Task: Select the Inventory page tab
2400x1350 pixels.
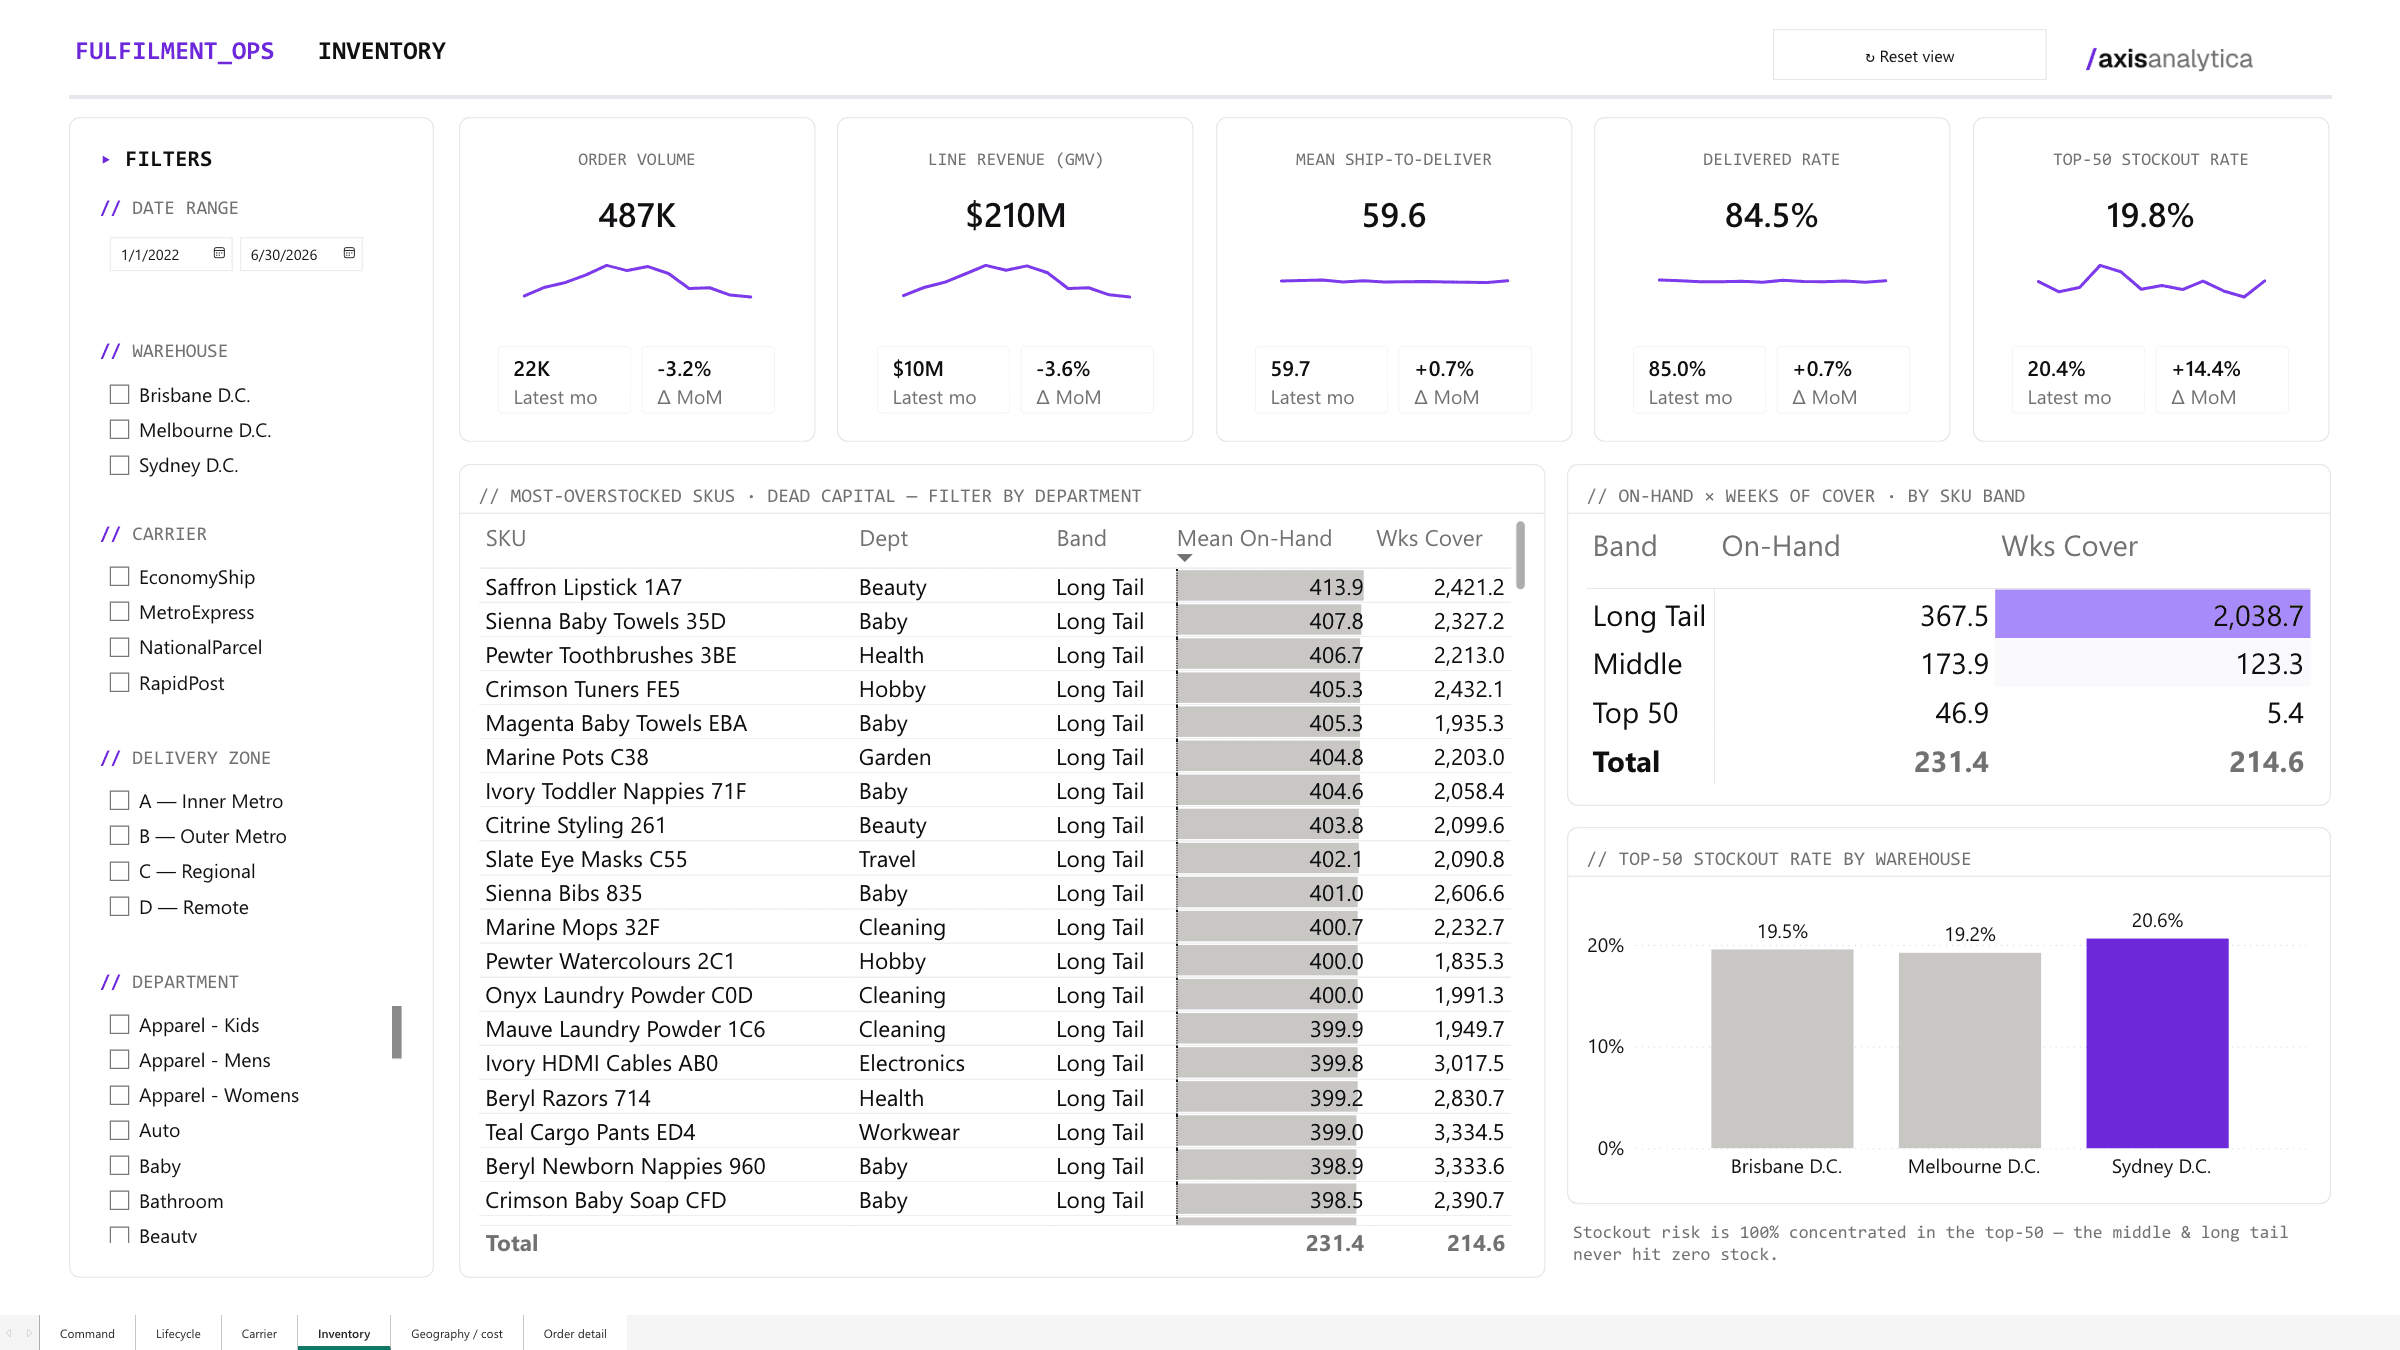Action: click(344, 1333)
